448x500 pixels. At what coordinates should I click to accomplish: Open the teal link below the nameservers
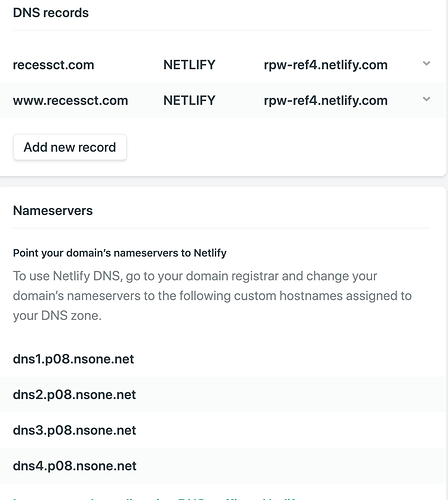click(155, 498)
